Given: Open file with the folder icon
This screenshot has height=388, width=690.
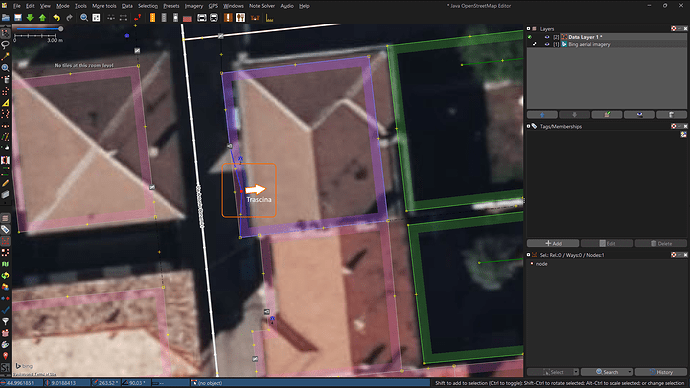Looking at the screenshot, I should (x=6, y=18).
